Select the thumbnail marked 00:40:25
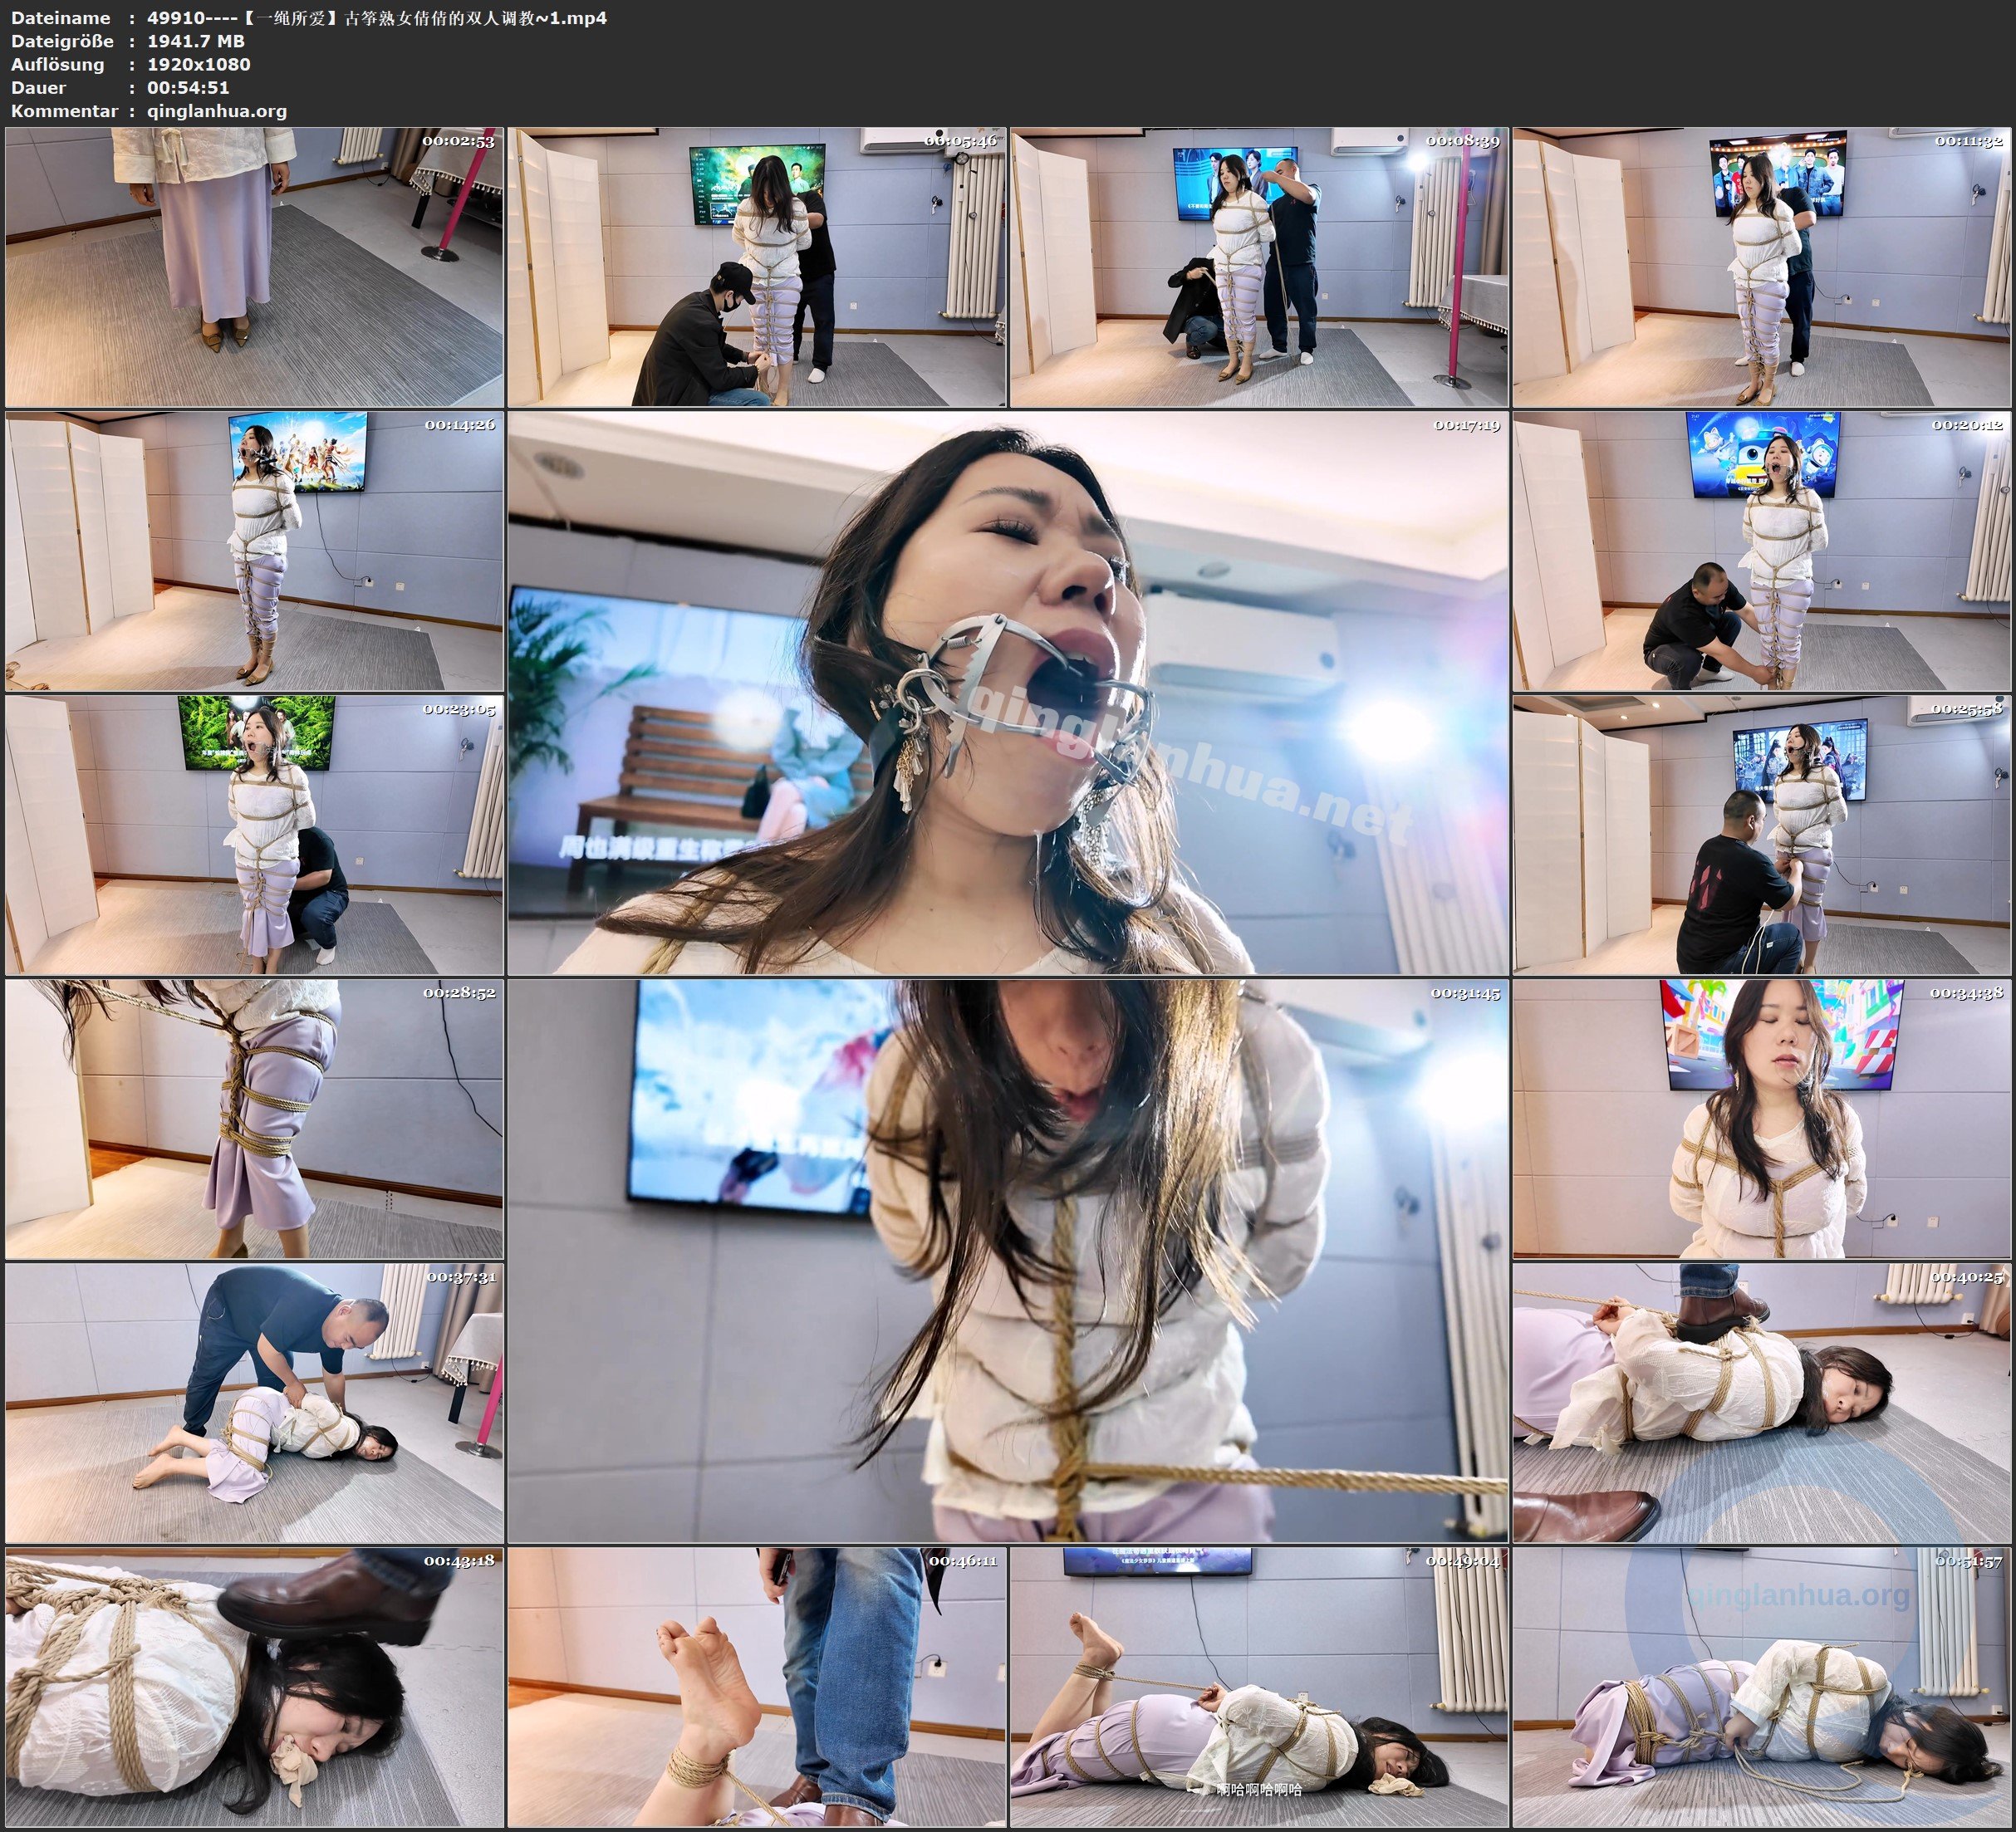The image size is (2016, 1832). (1761, 1402)
